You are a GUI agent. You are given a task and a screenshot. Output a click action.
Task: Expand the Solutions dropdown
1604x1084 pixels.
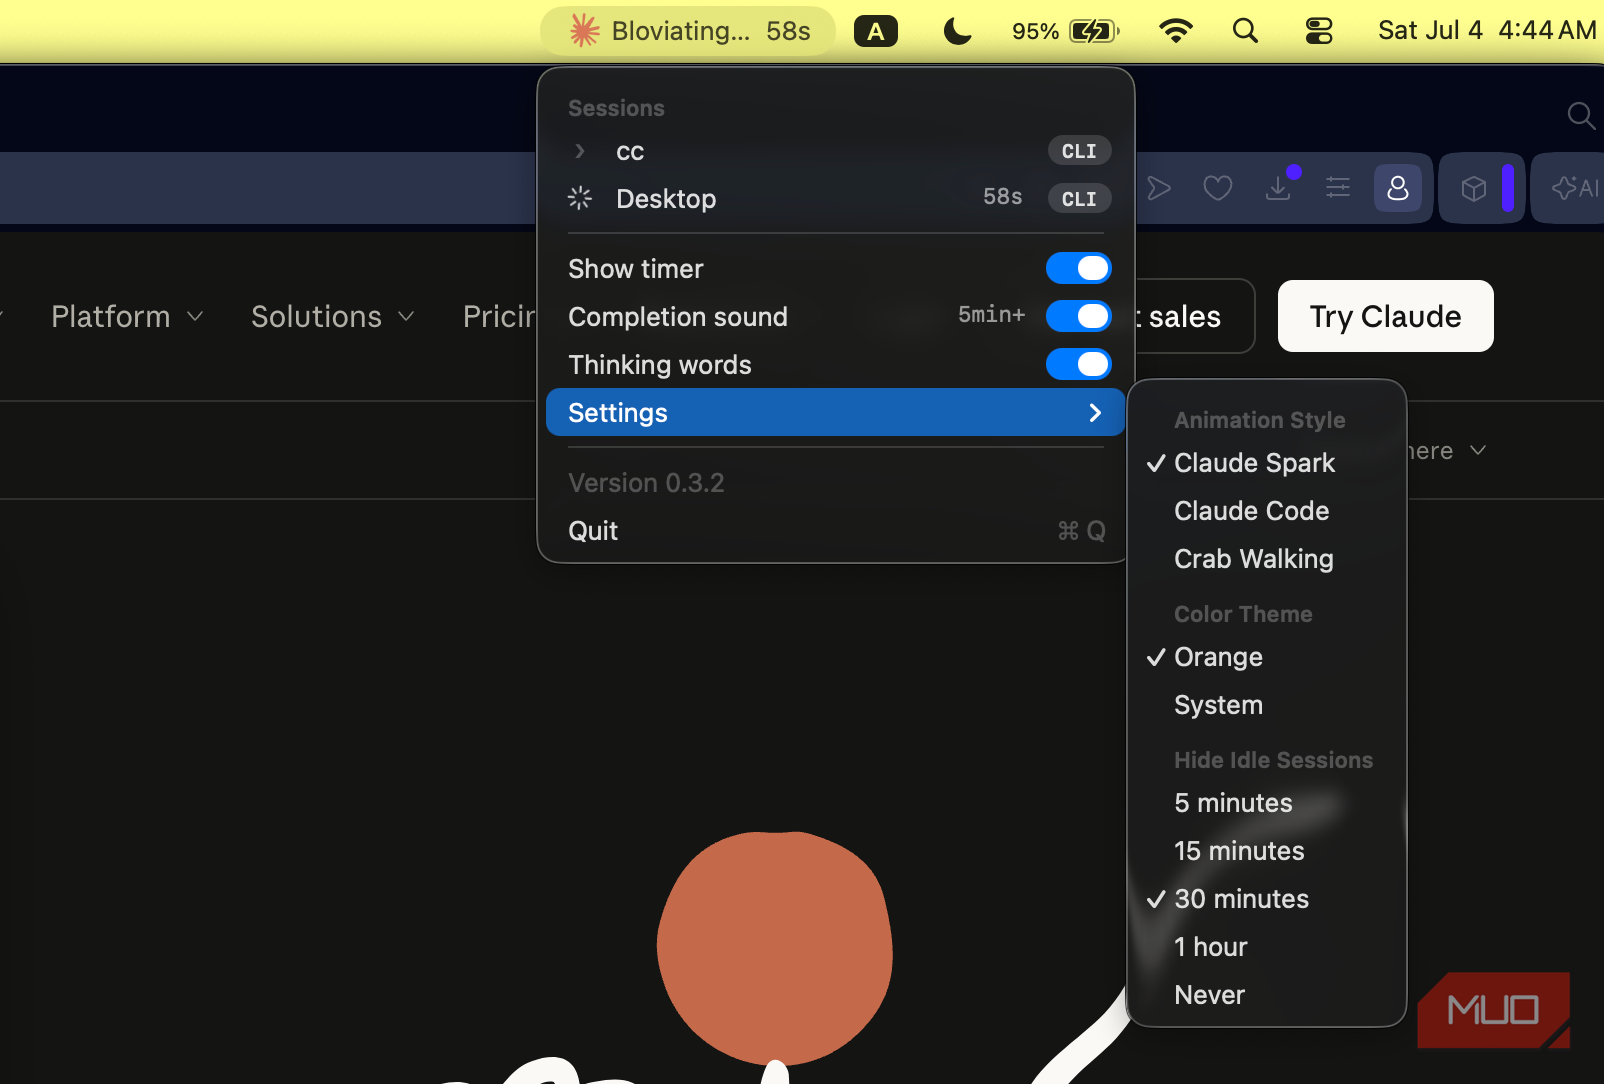[333, 317]
